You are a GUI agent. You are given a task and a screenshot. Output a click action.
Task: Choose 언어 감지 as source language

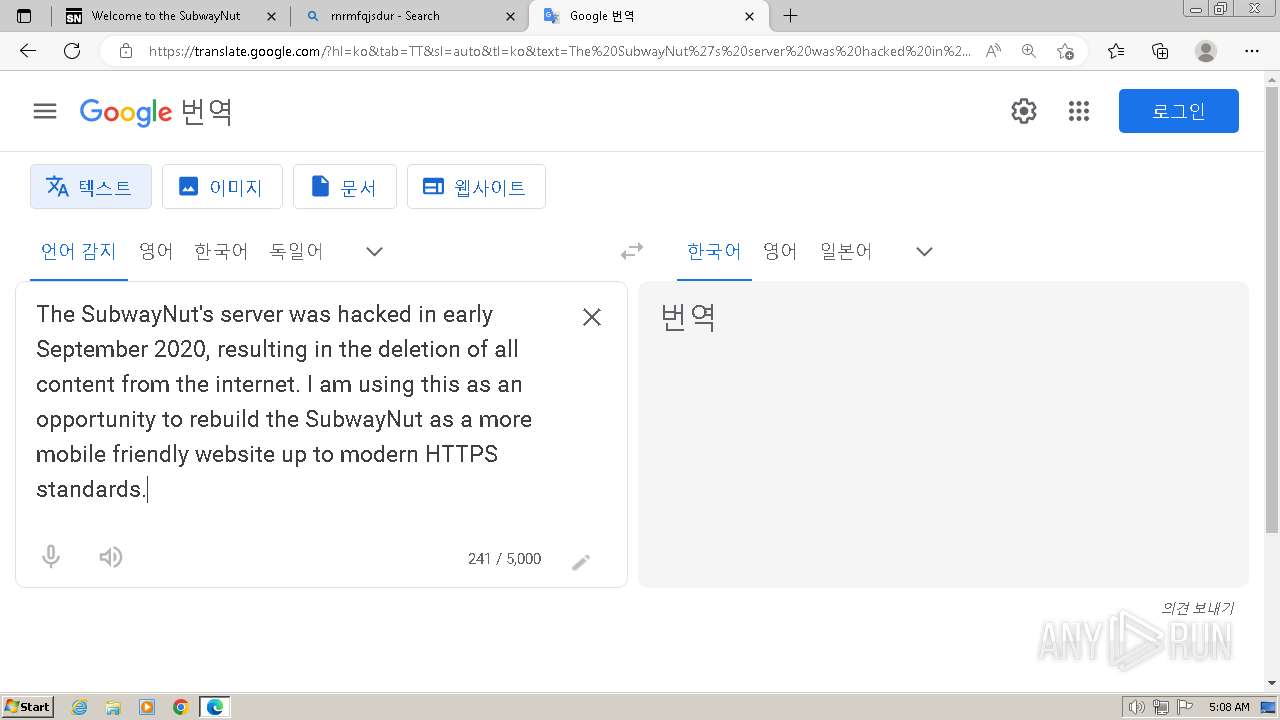click(79, 251)
